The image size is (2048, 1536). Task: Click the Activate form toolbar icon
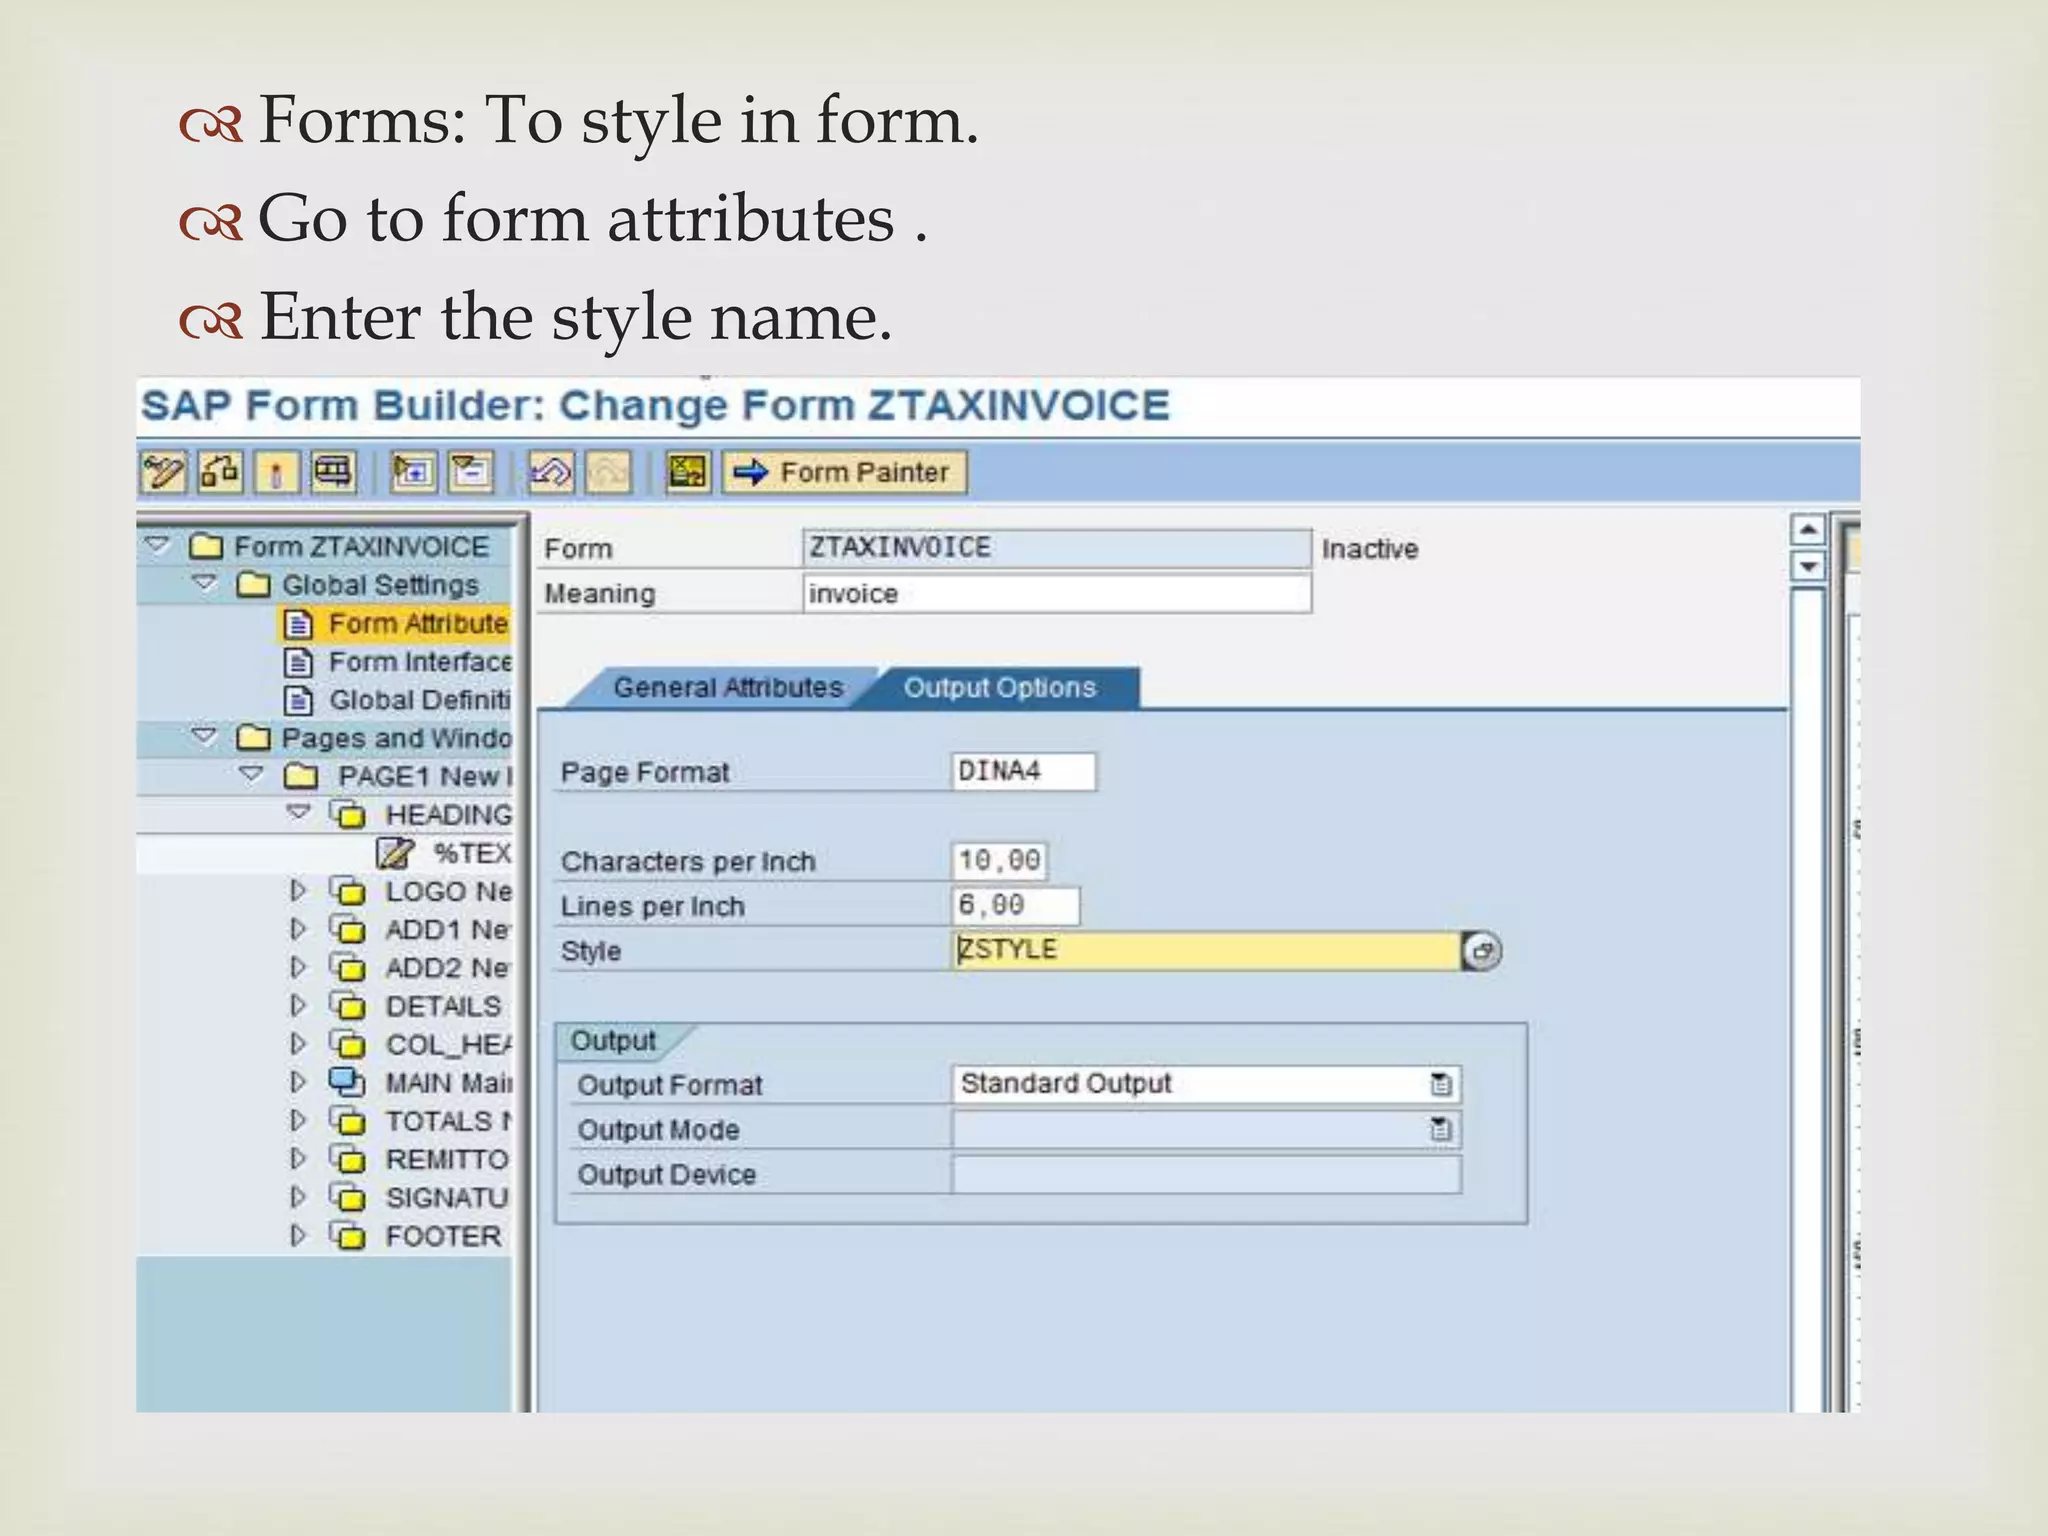(x=277, y=472)
